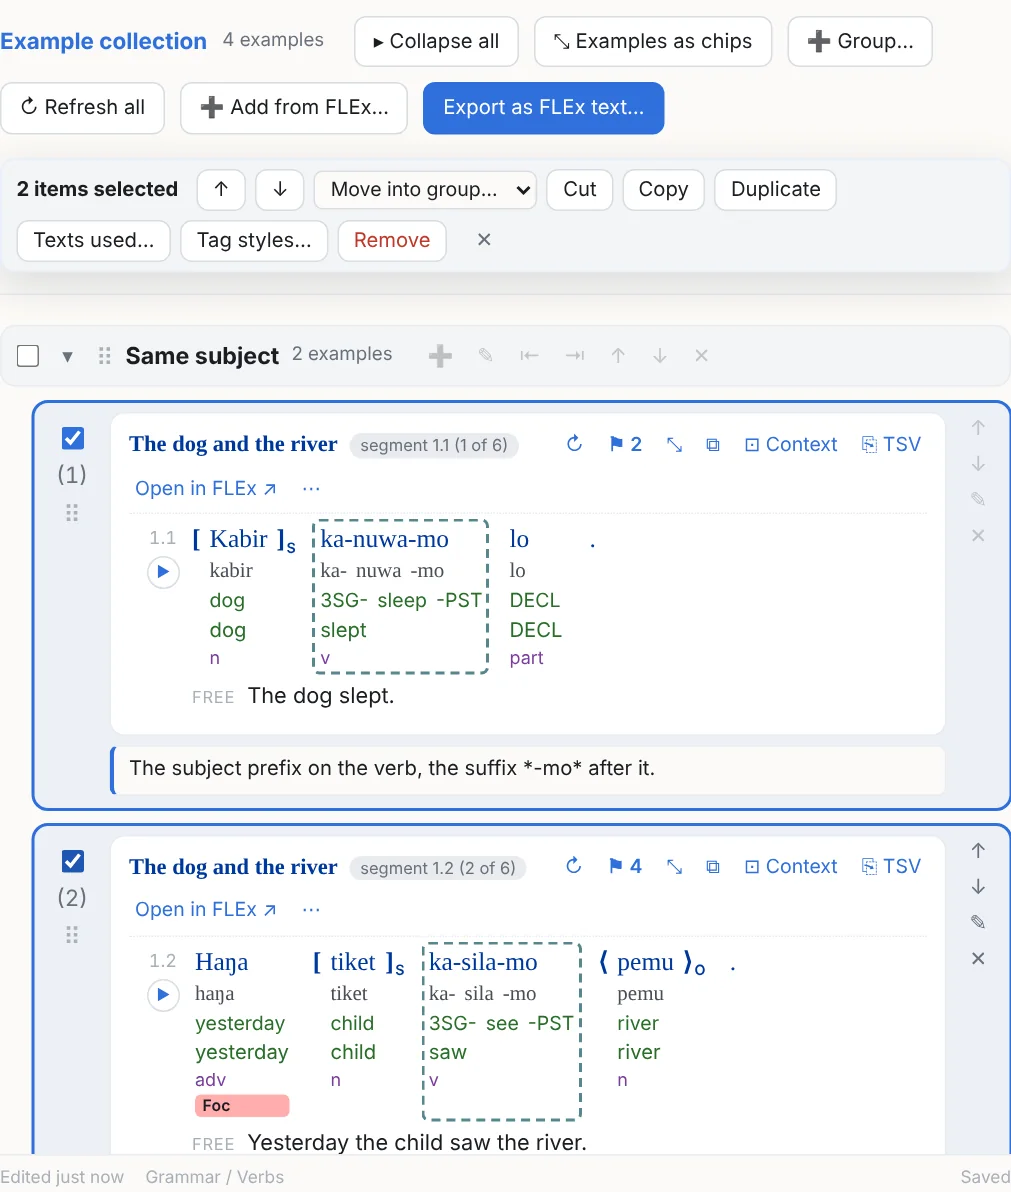Move example (2) up with side arrow
Image resolution: width=1011 pixels, height=1192 pixels.
[978, 851]
